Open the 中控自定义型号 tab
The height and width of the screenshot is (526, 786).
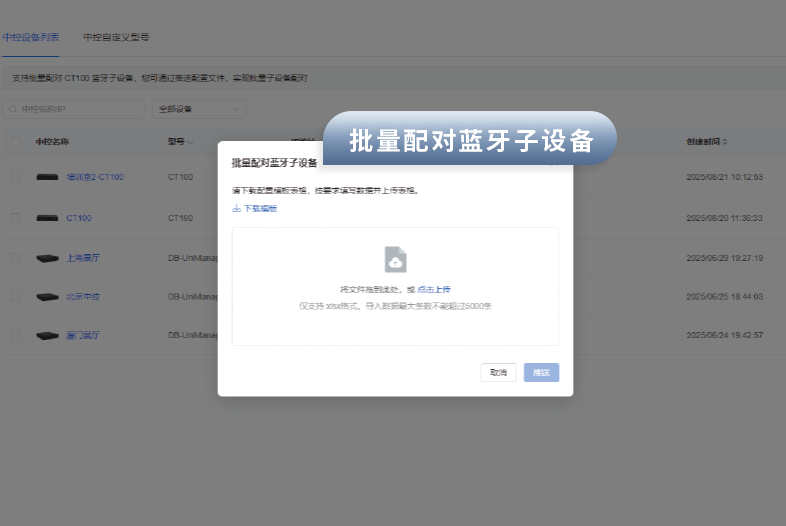pos(116,37)
